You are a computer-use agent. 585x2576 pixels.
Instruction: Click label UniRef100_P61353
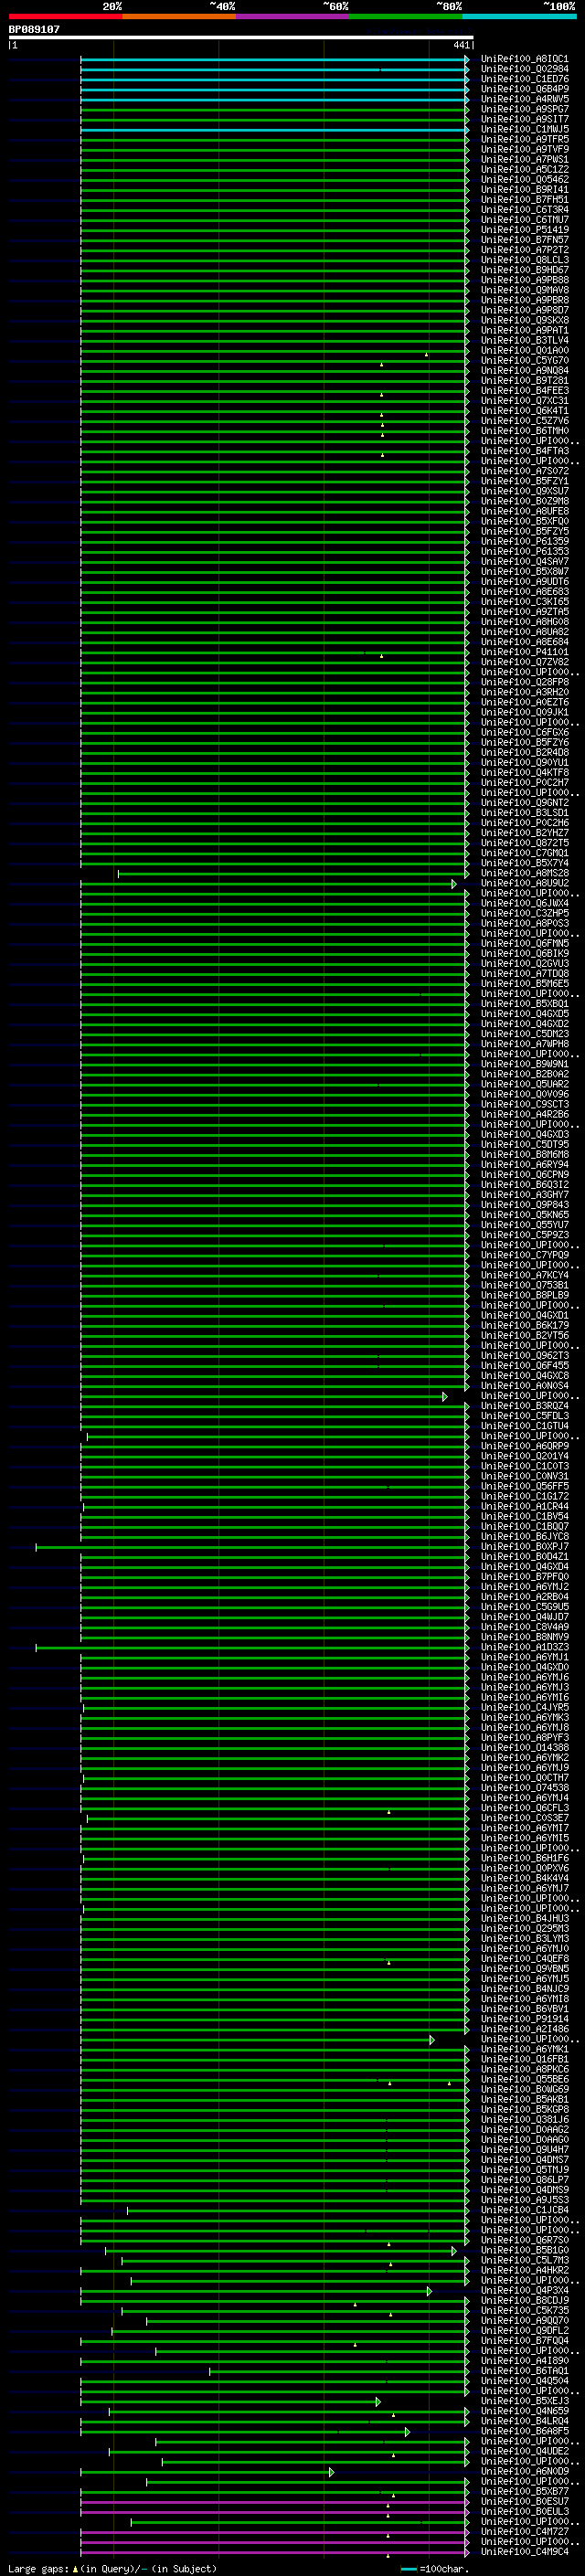(524, 551)
